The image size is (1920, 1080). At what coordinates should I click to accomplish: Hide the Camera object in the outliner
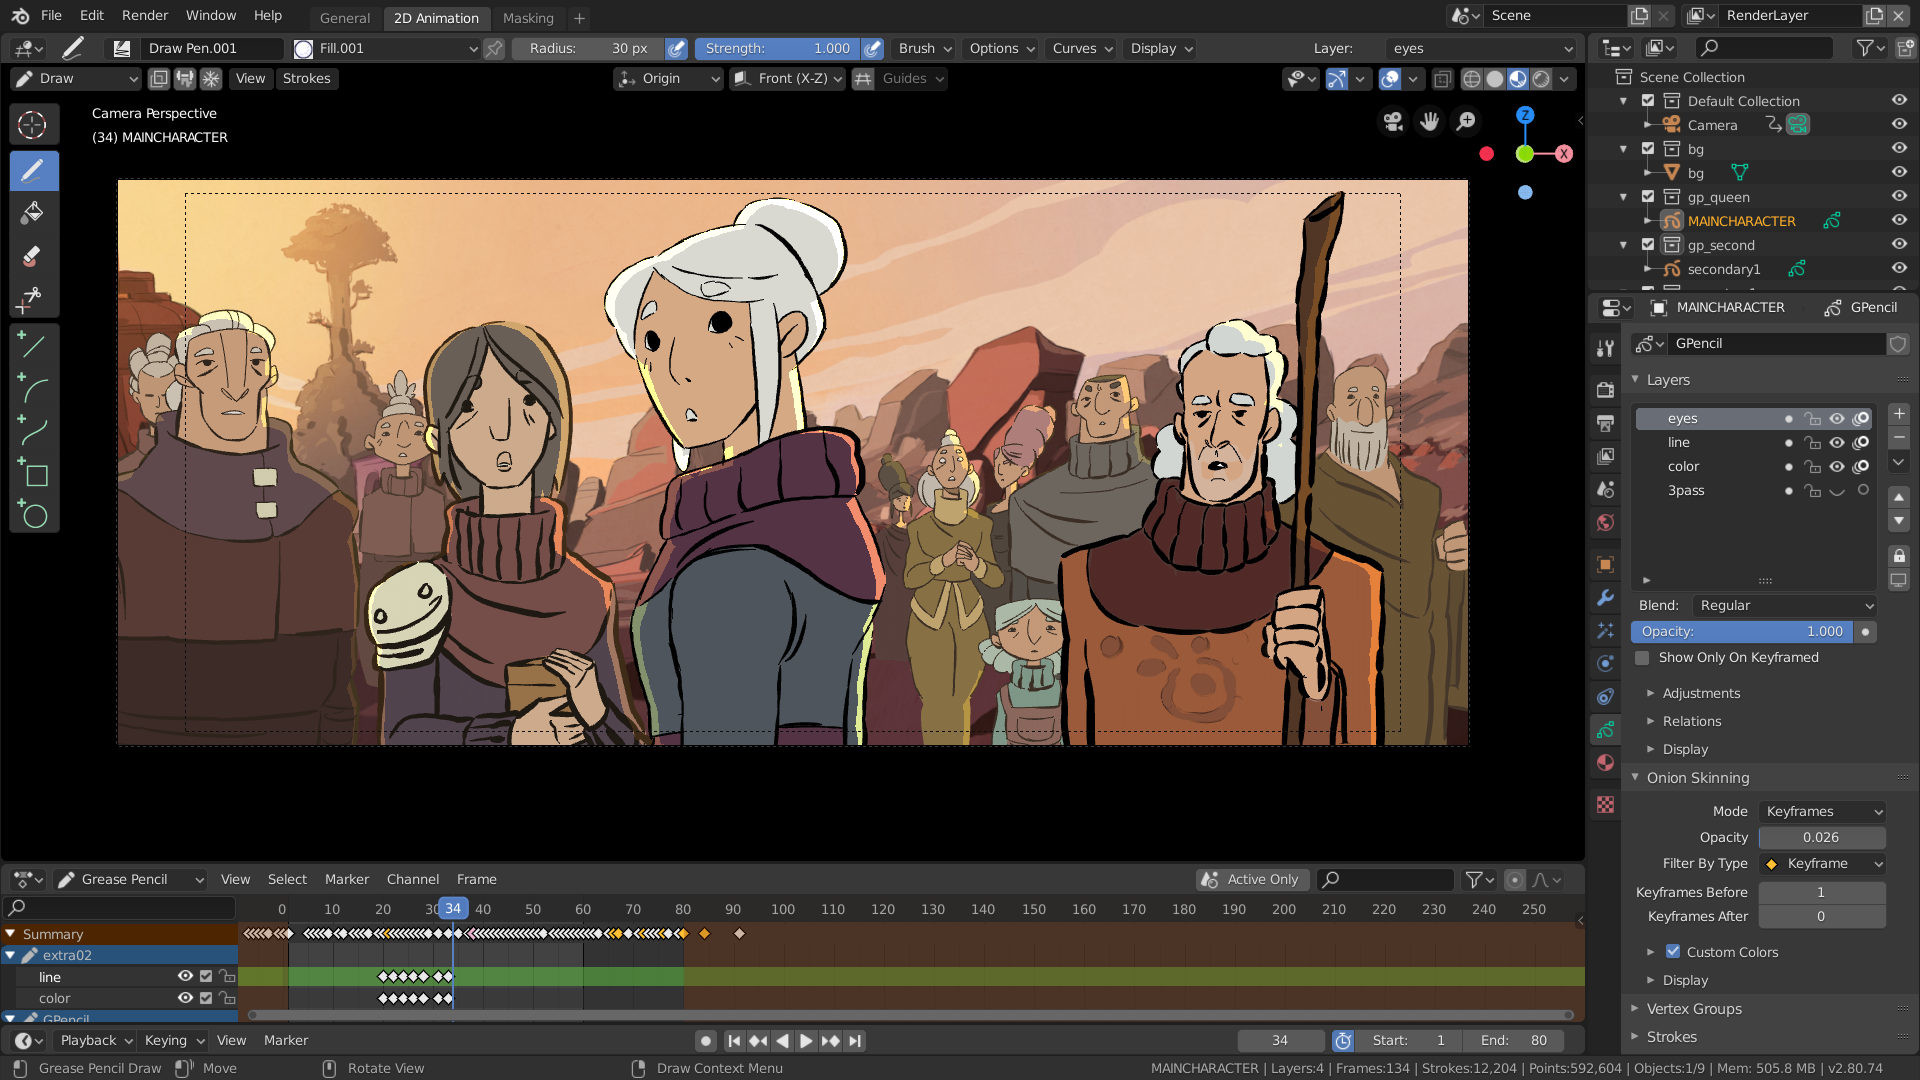click(1899, 124)
